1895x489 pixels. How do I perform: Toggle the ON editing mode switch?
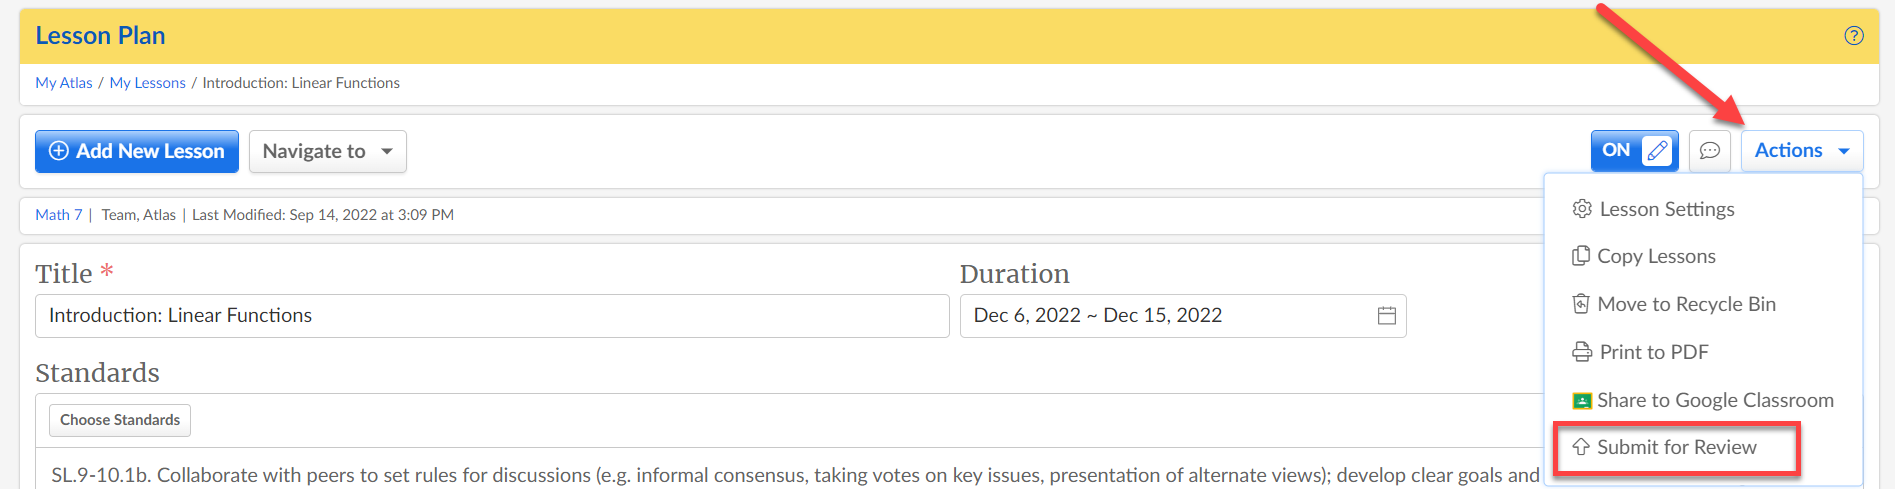[x=1635, y=151]
